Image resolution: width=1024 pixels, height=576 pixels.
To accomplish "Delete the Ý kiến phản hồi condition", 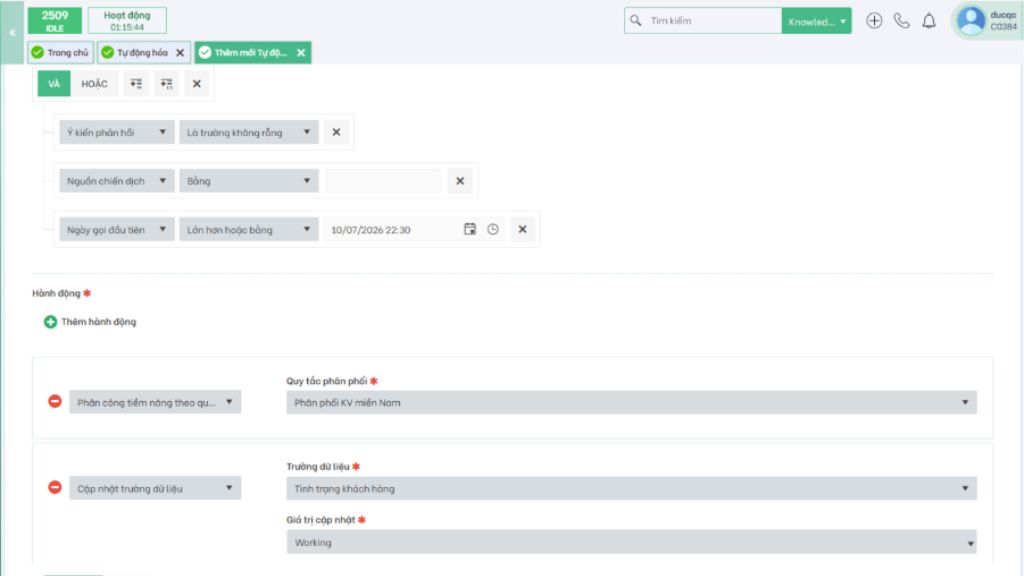I will tap(336, 132).
